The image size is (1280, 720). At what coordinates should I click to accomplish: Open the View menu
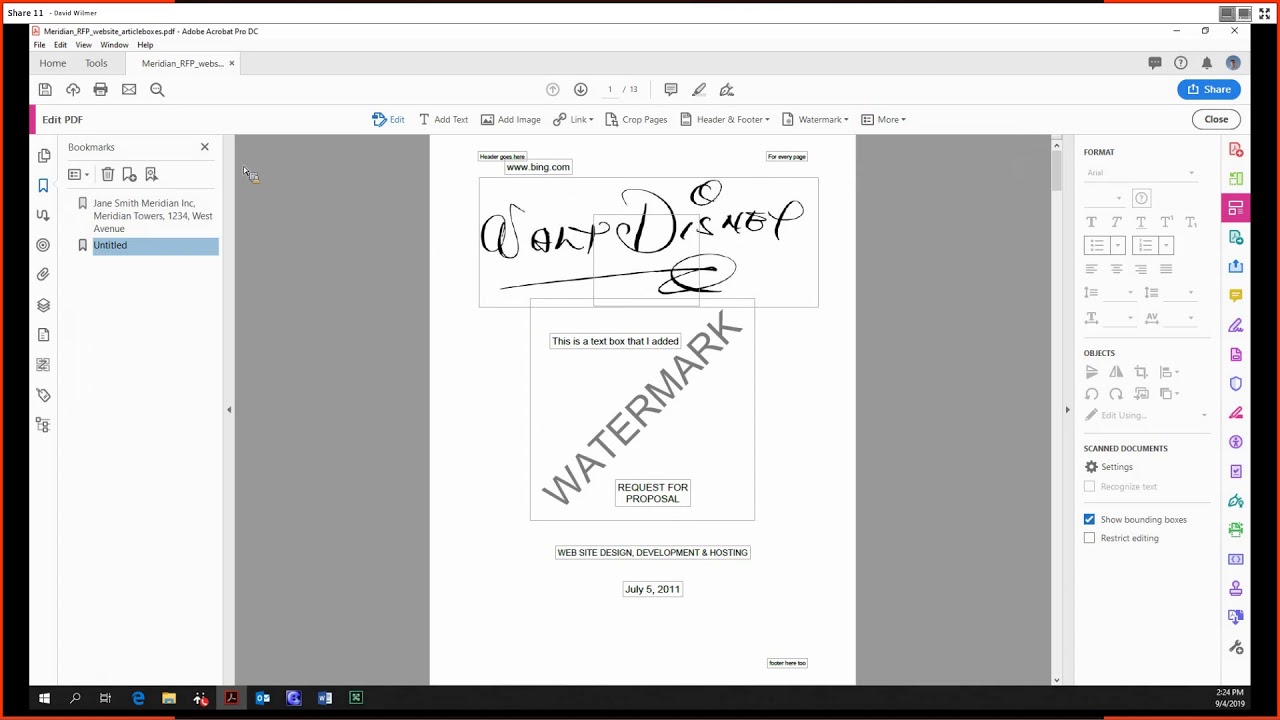(83, 45)
